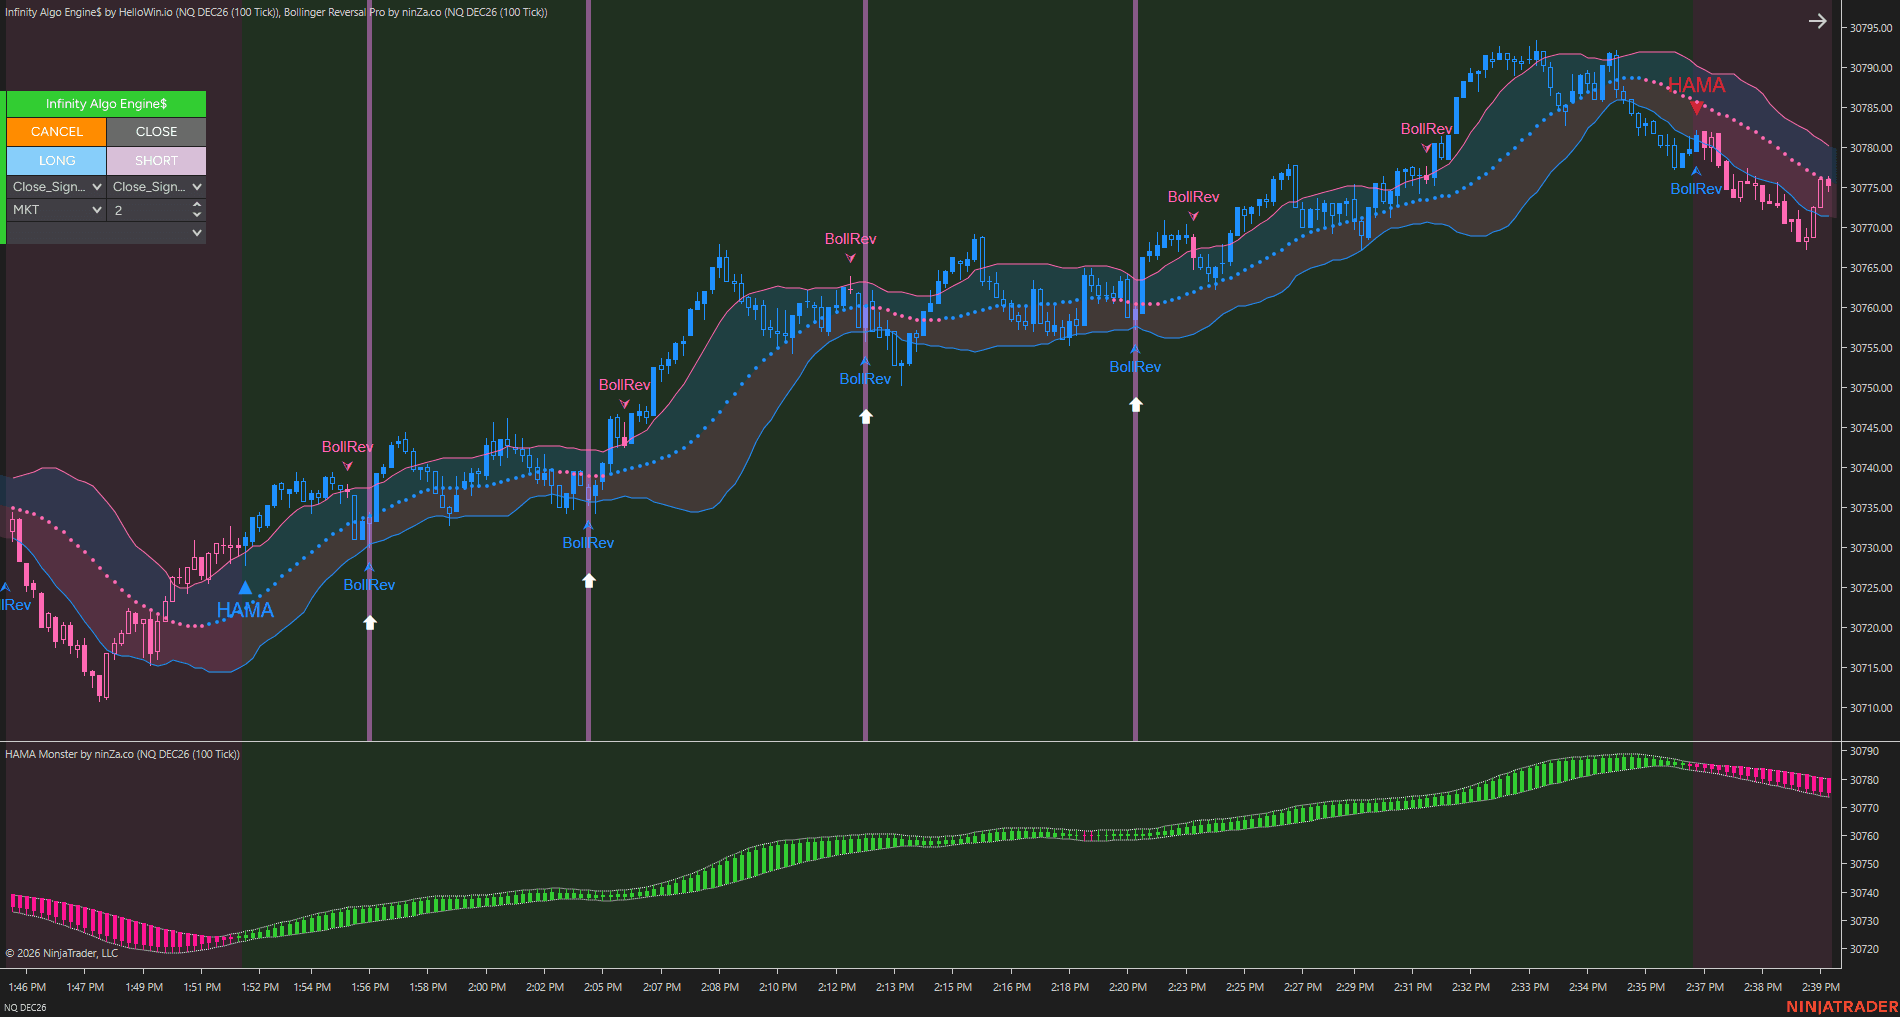Viewport: 1900px width, 1017px height.
Task: Increase order quantity with the up stepper arrow
Action: tap(197, 204)
